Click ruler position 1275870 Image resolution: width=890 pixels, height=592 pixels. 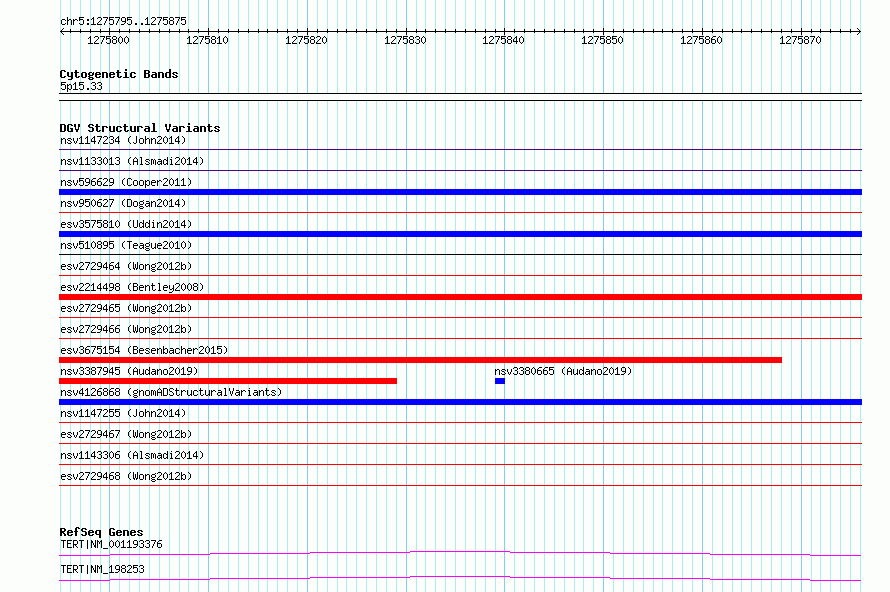pyautogui.click(x=800, y=40)
